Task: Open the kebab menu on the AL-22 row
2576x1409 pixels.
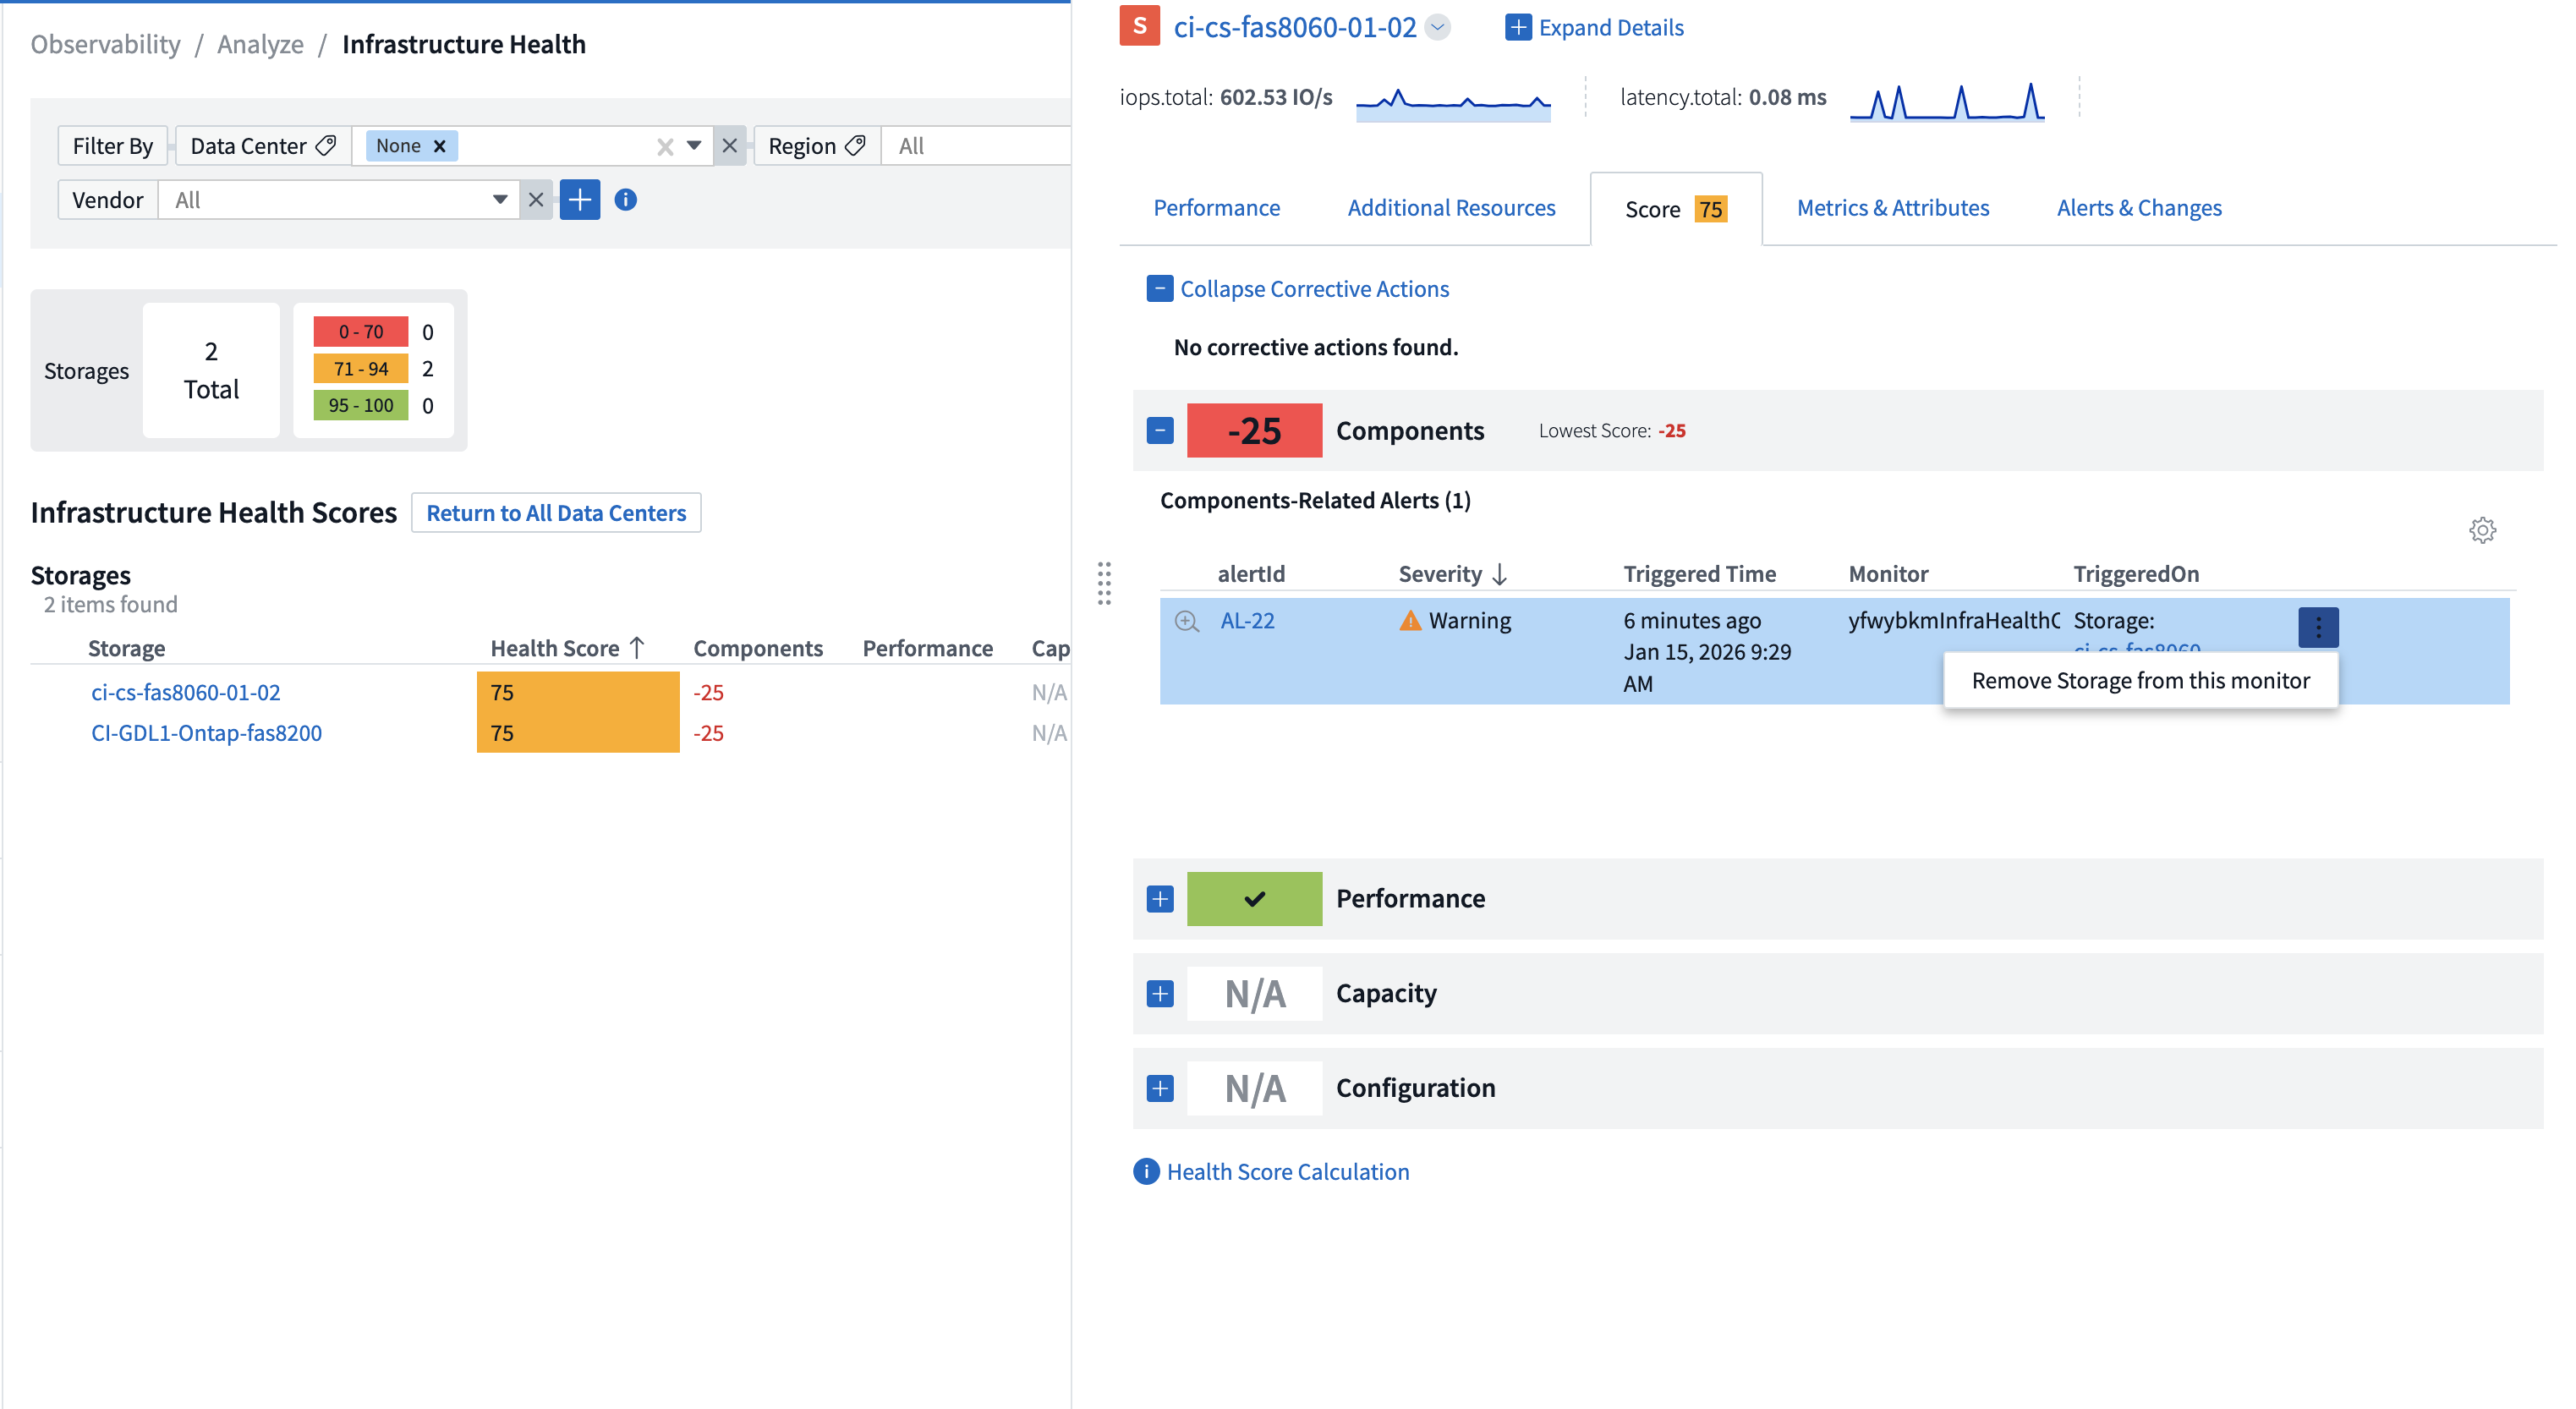Action: click(2317, 627)
